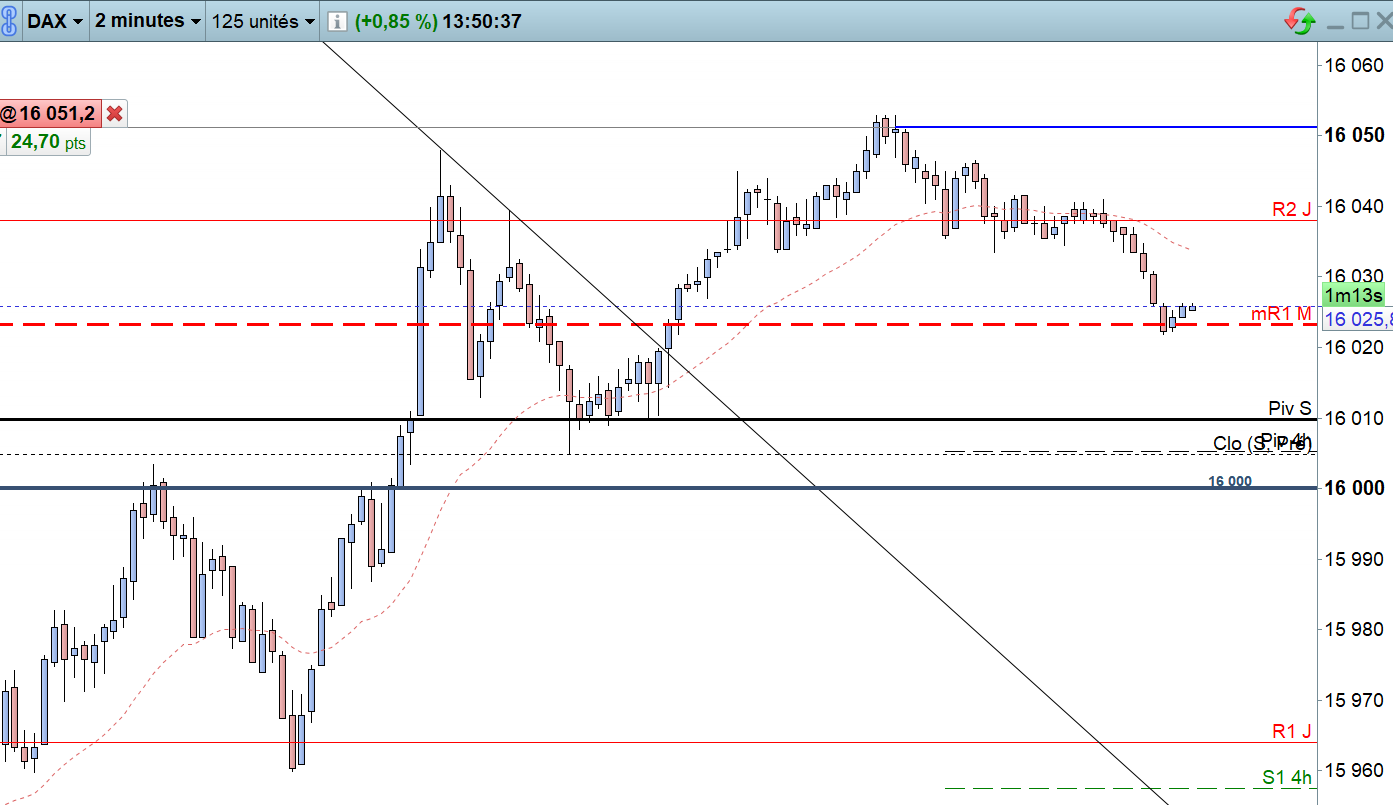Select the R1 J pivot label

pos(1292,731)
